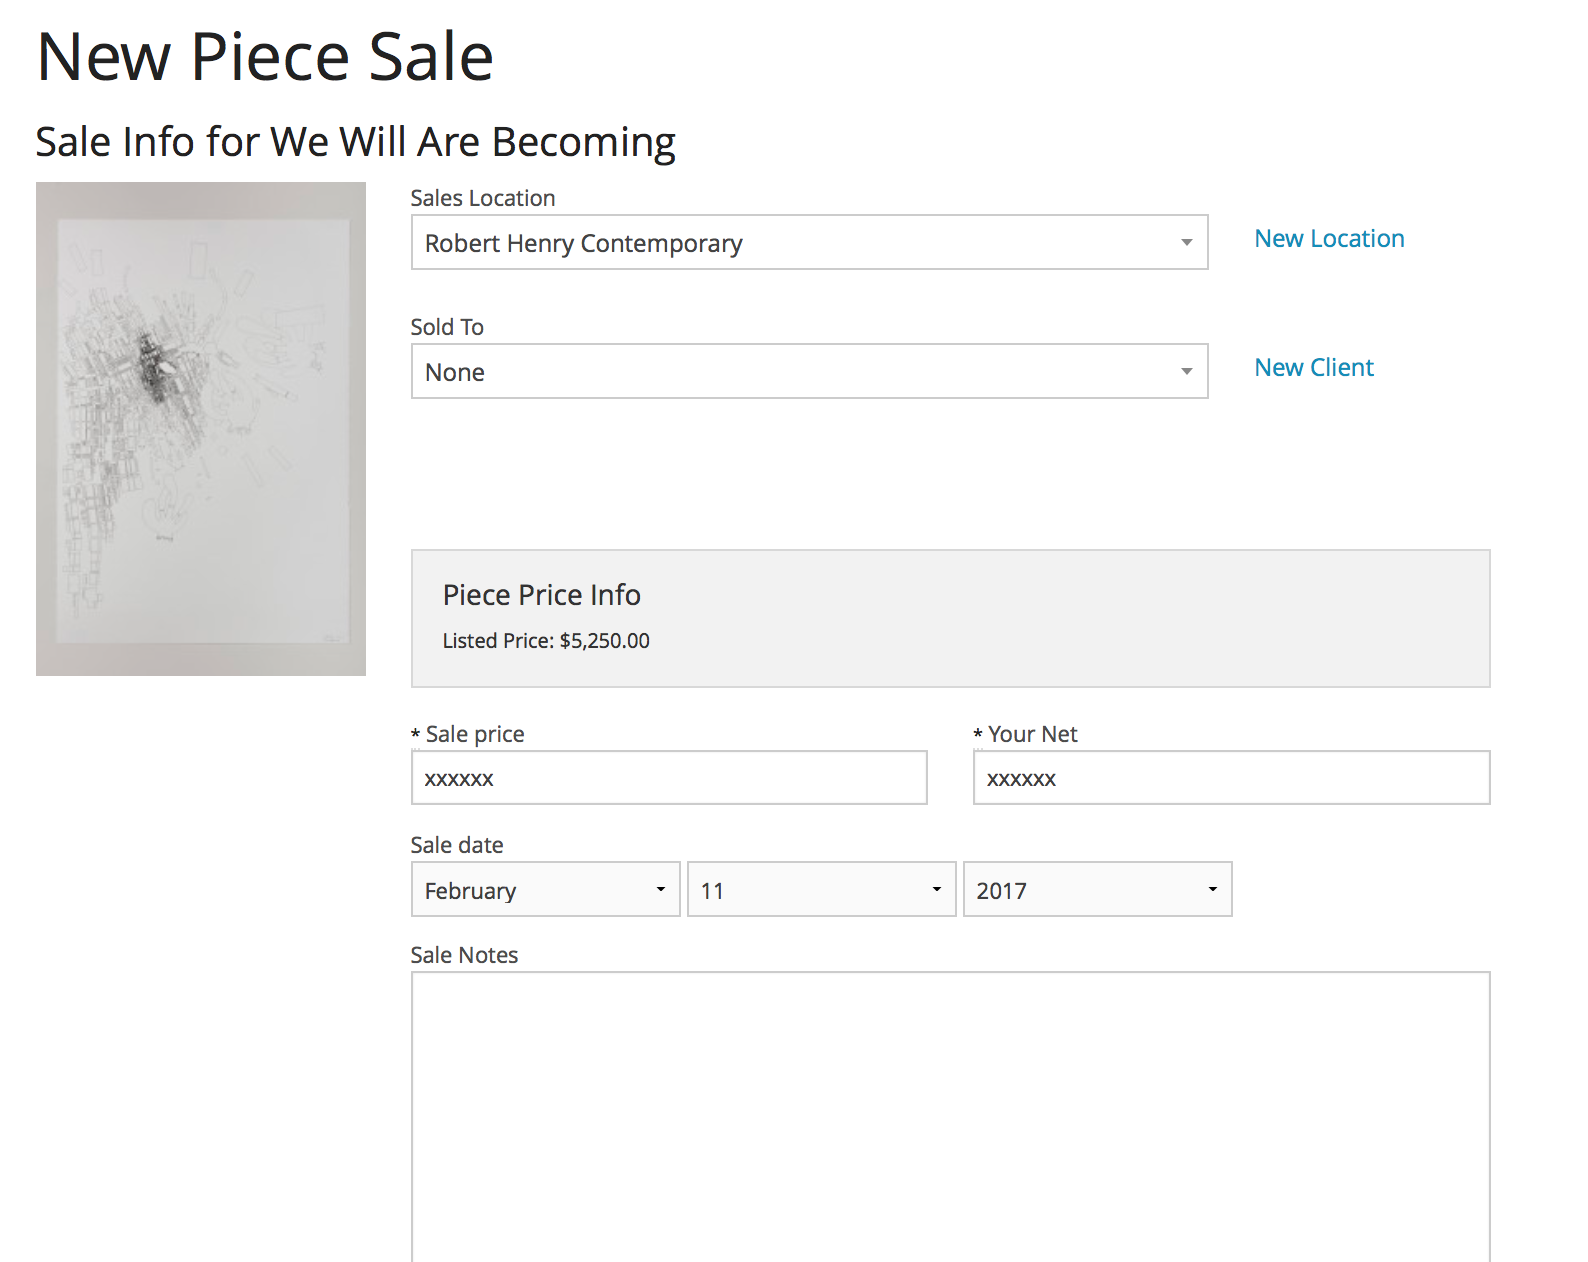
Task: Click the Sale Info for We Will Are Becoming subheading
Action: (x=355, y=142)
